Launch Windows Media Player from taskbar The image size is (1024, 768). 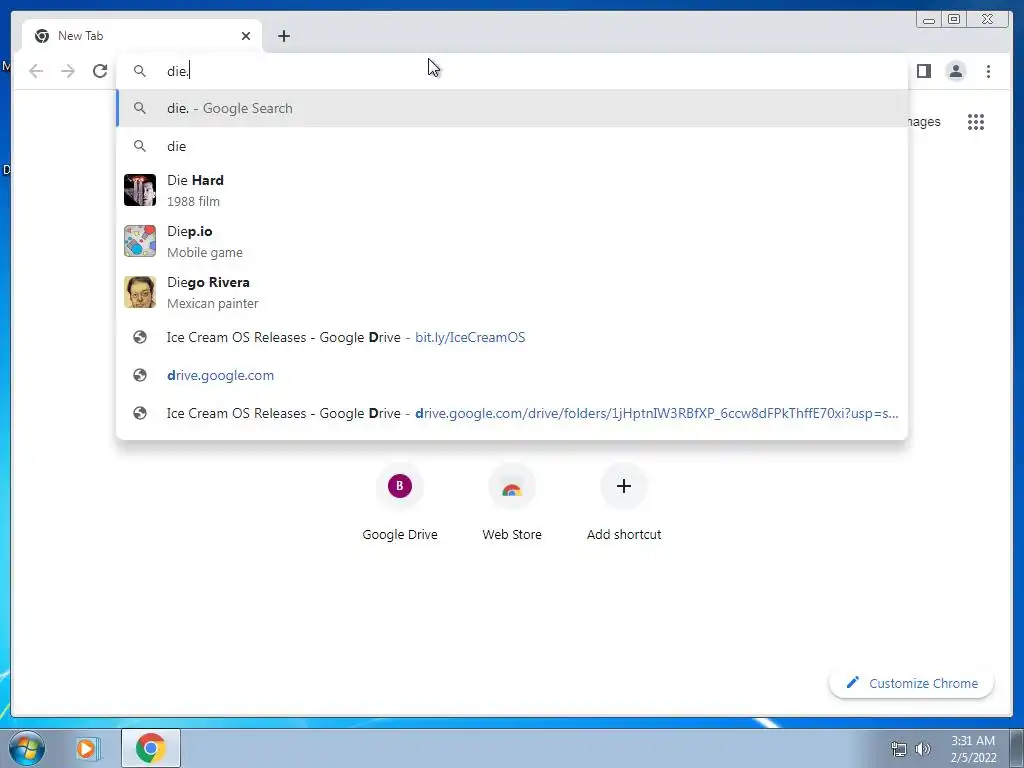(86, 748)
